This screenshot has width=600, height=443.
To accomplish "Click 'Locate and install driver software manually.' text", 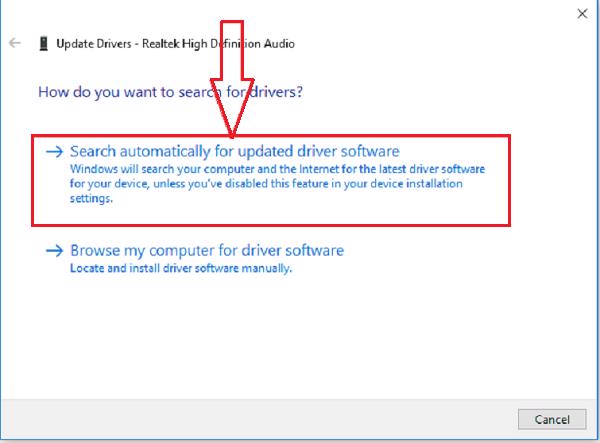I will point(181,268).
